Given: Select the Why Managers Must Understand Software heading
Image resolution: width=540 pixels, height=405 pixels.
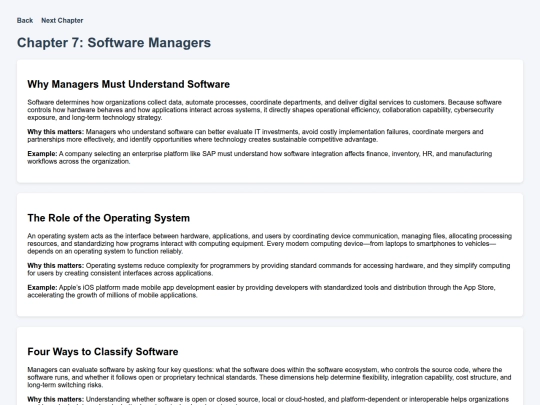Looking at the screenshot, I should pos(128,84).
